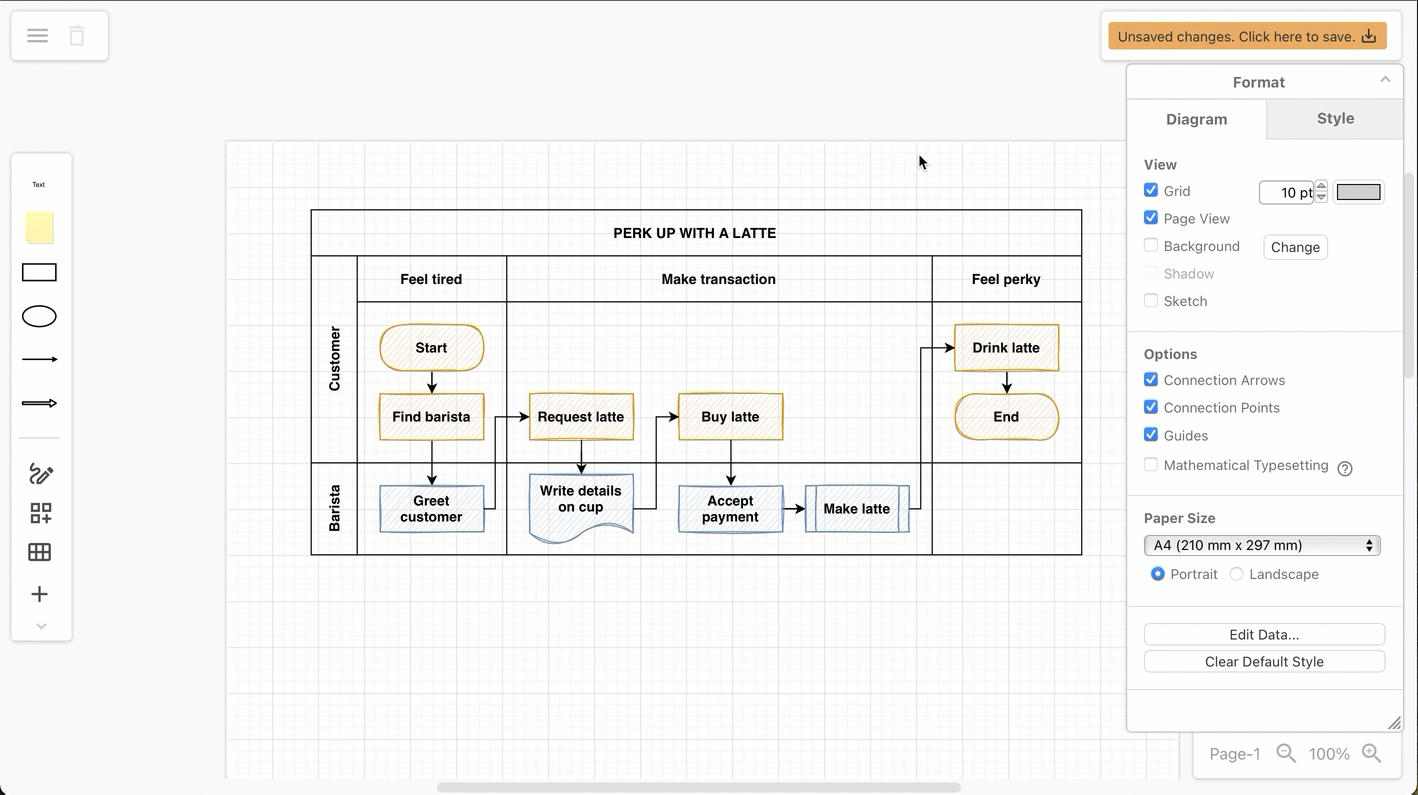Select the sticky note shape tool

coord(39,228)
